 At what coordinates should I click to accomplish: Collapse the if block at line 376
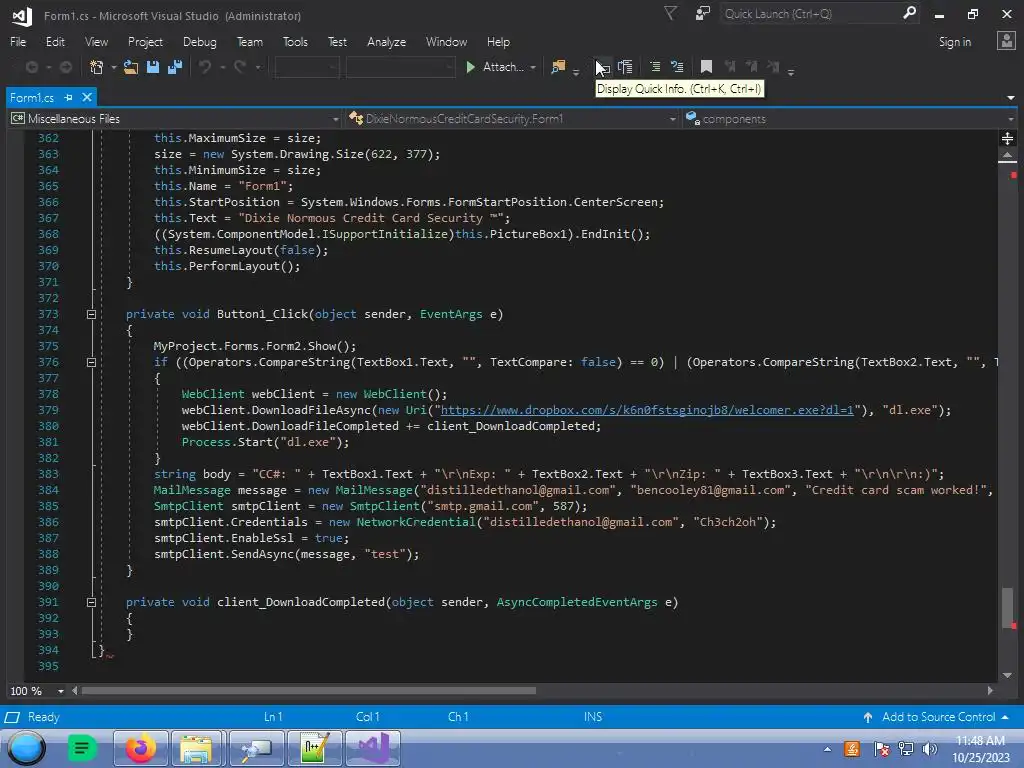(x=91, y=362)
